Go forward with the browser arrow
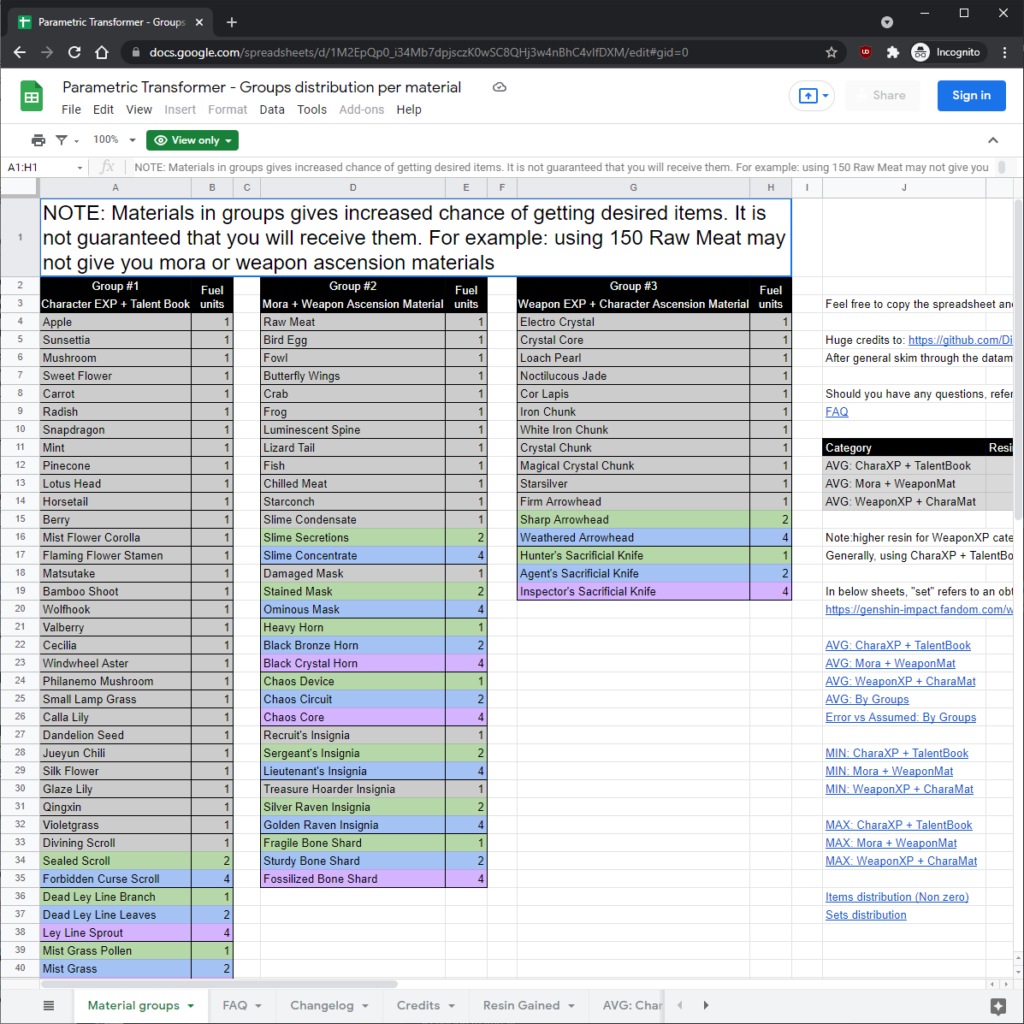The height and width of the screenshot is (1024, 1024). 47,52
